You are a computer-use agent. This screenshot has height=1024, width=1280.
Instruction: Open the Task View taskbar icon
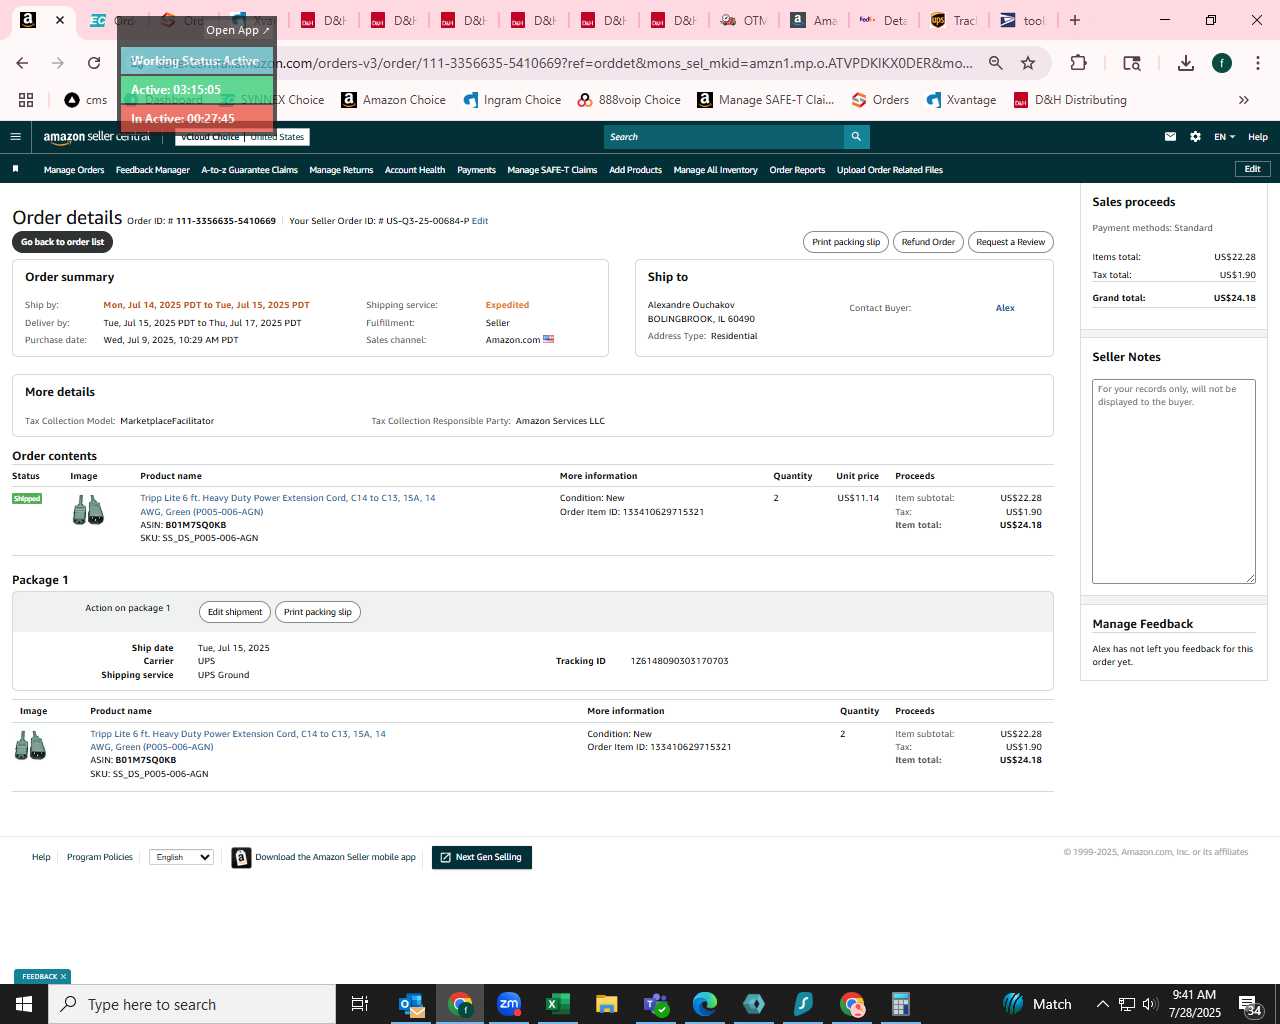[360, 1004]
